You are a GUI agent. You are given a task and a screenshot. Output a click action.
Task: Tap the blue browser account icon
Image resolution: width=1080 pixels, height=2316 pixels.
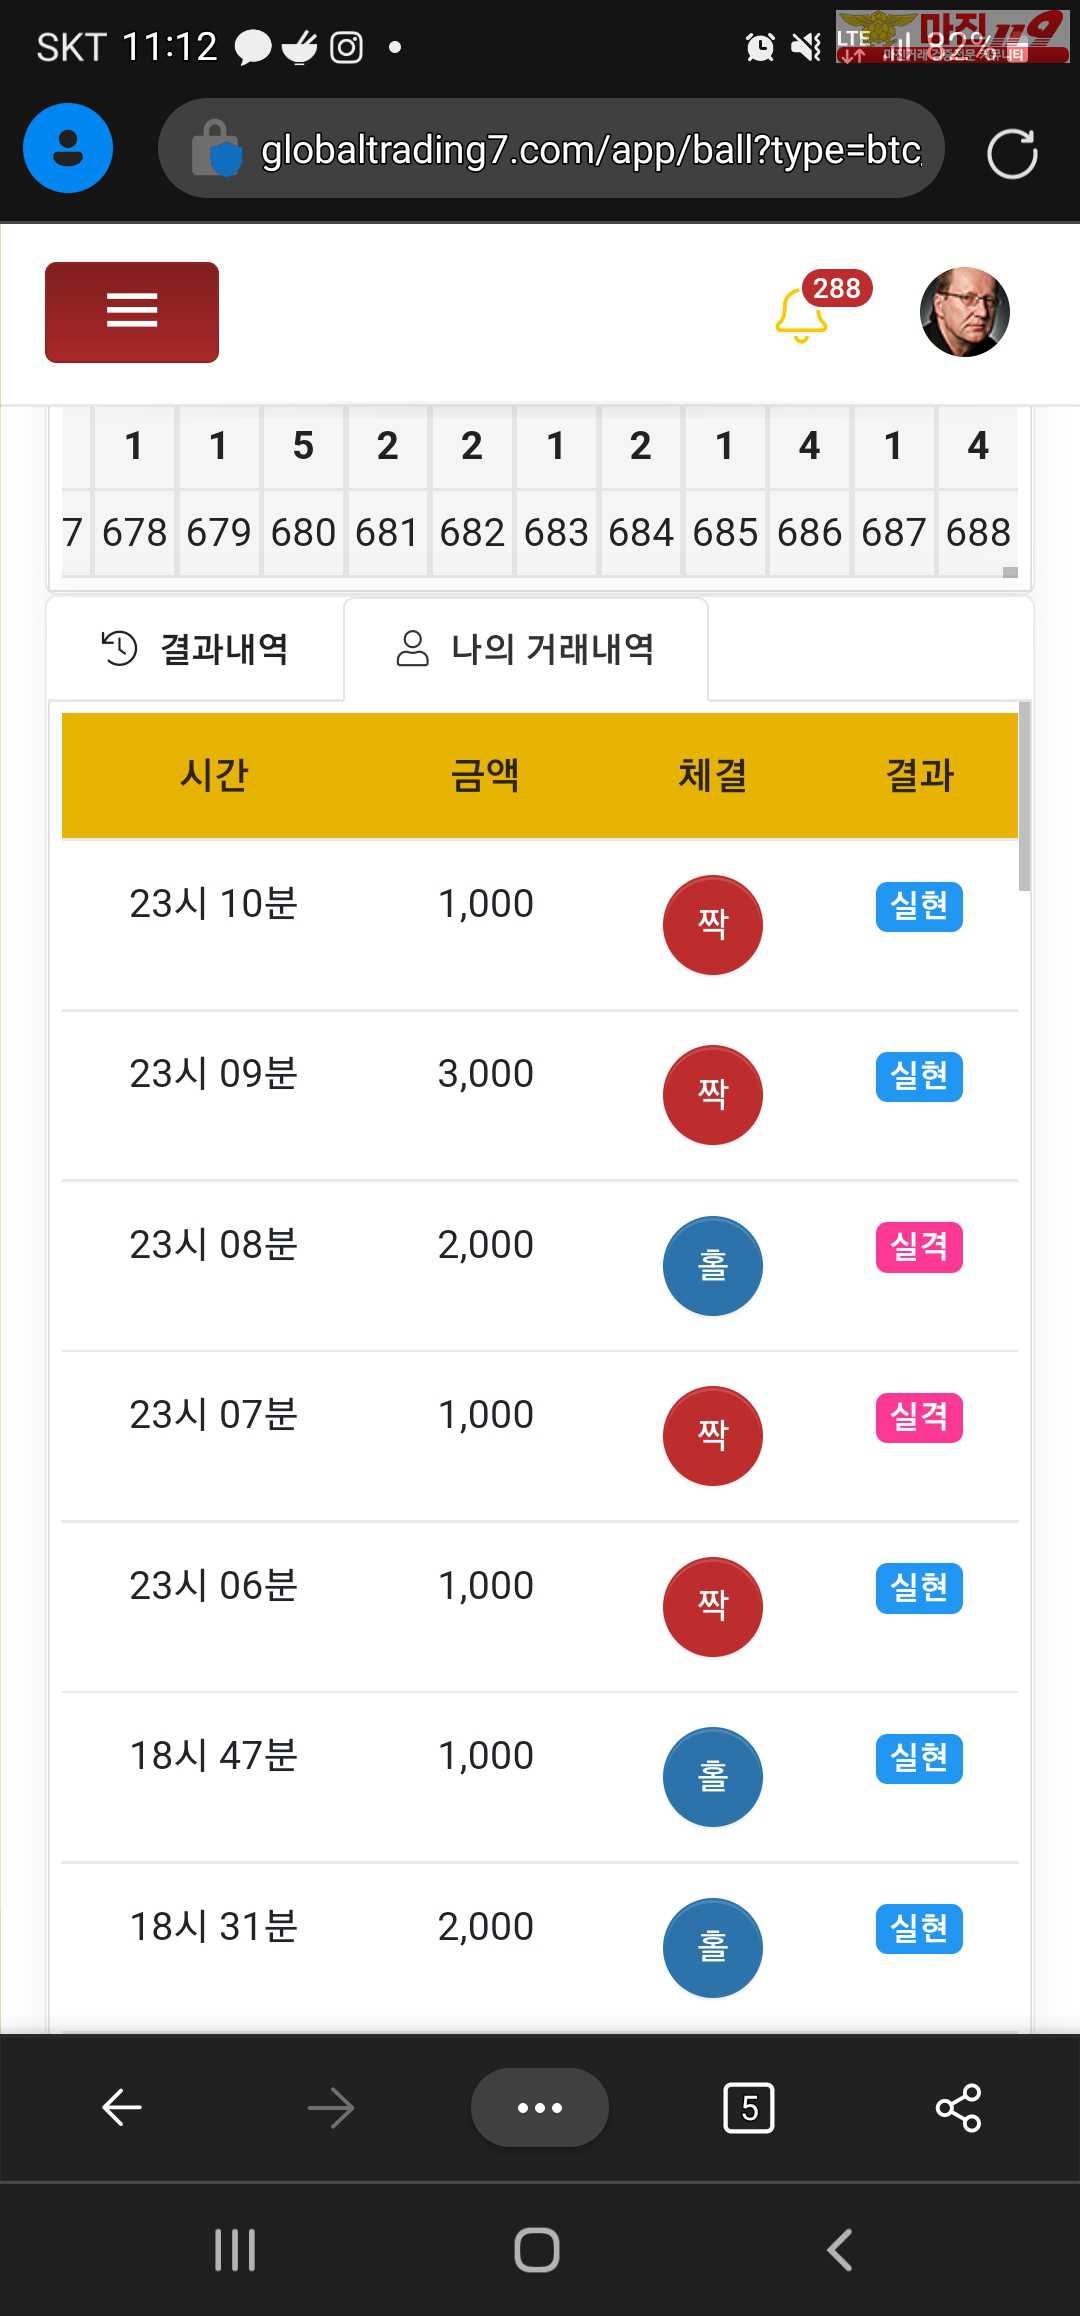[x=68, y=148]
